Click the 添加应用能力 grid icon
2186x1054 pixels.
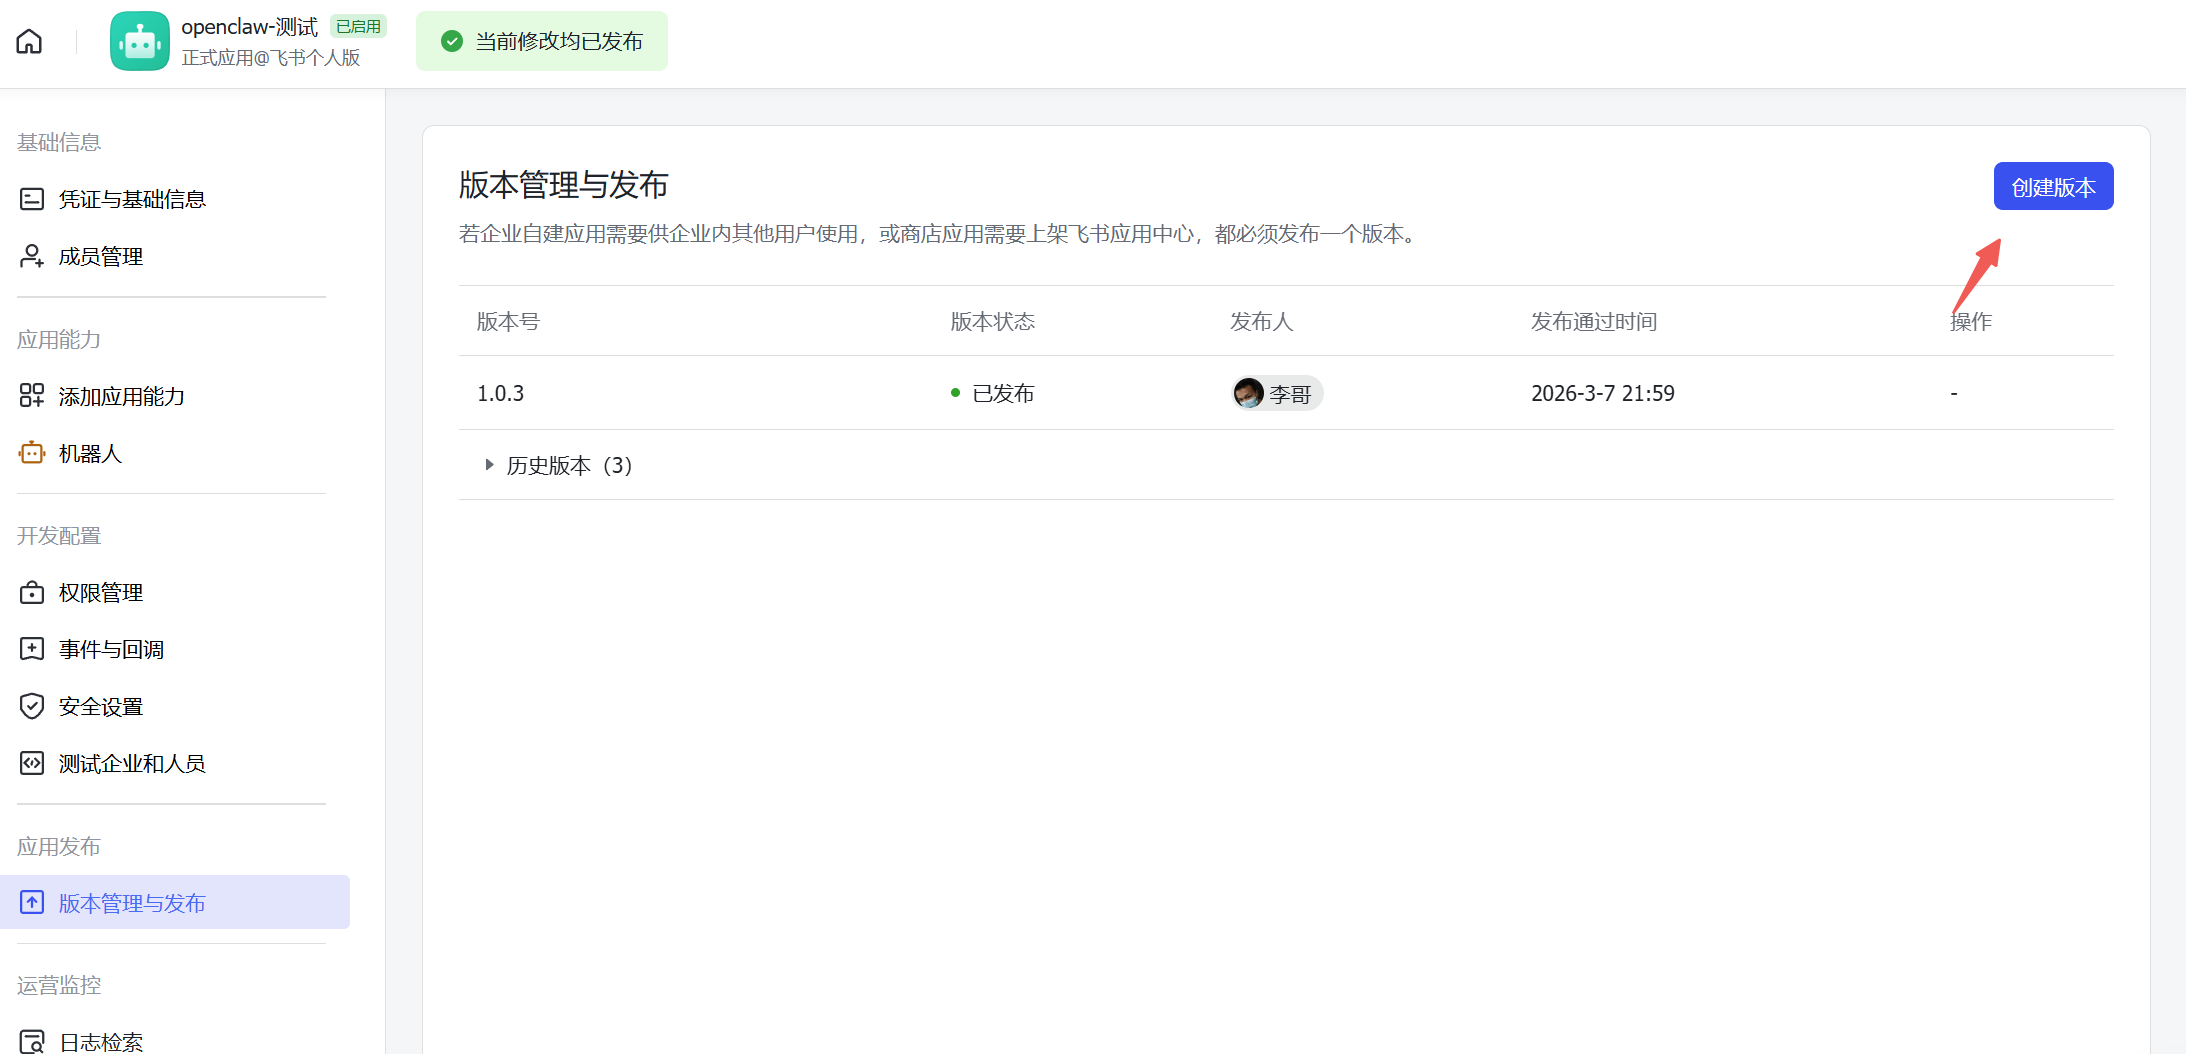point(32,396)
